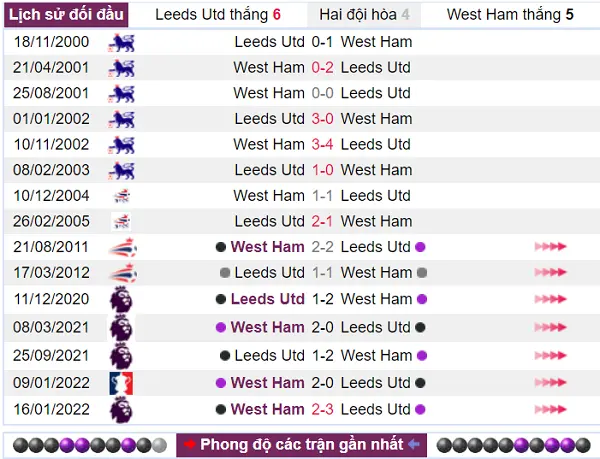Select Leeds Utd thắng 6 tab
Screen dimensions: 600x459
pyautogui.click(x=218, y=15)
